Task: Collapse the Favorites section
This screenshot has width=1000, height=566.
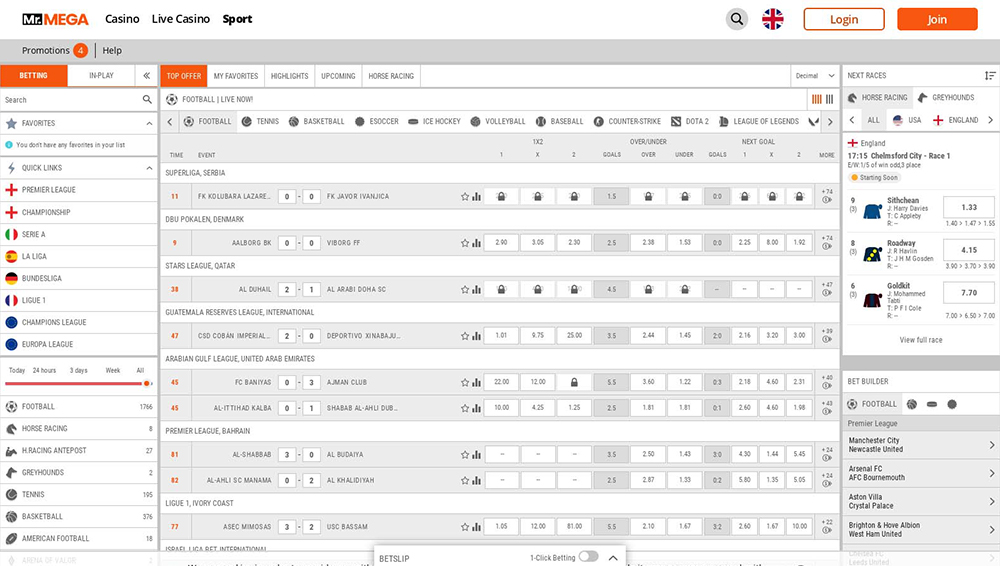Action: pos(149,123)
